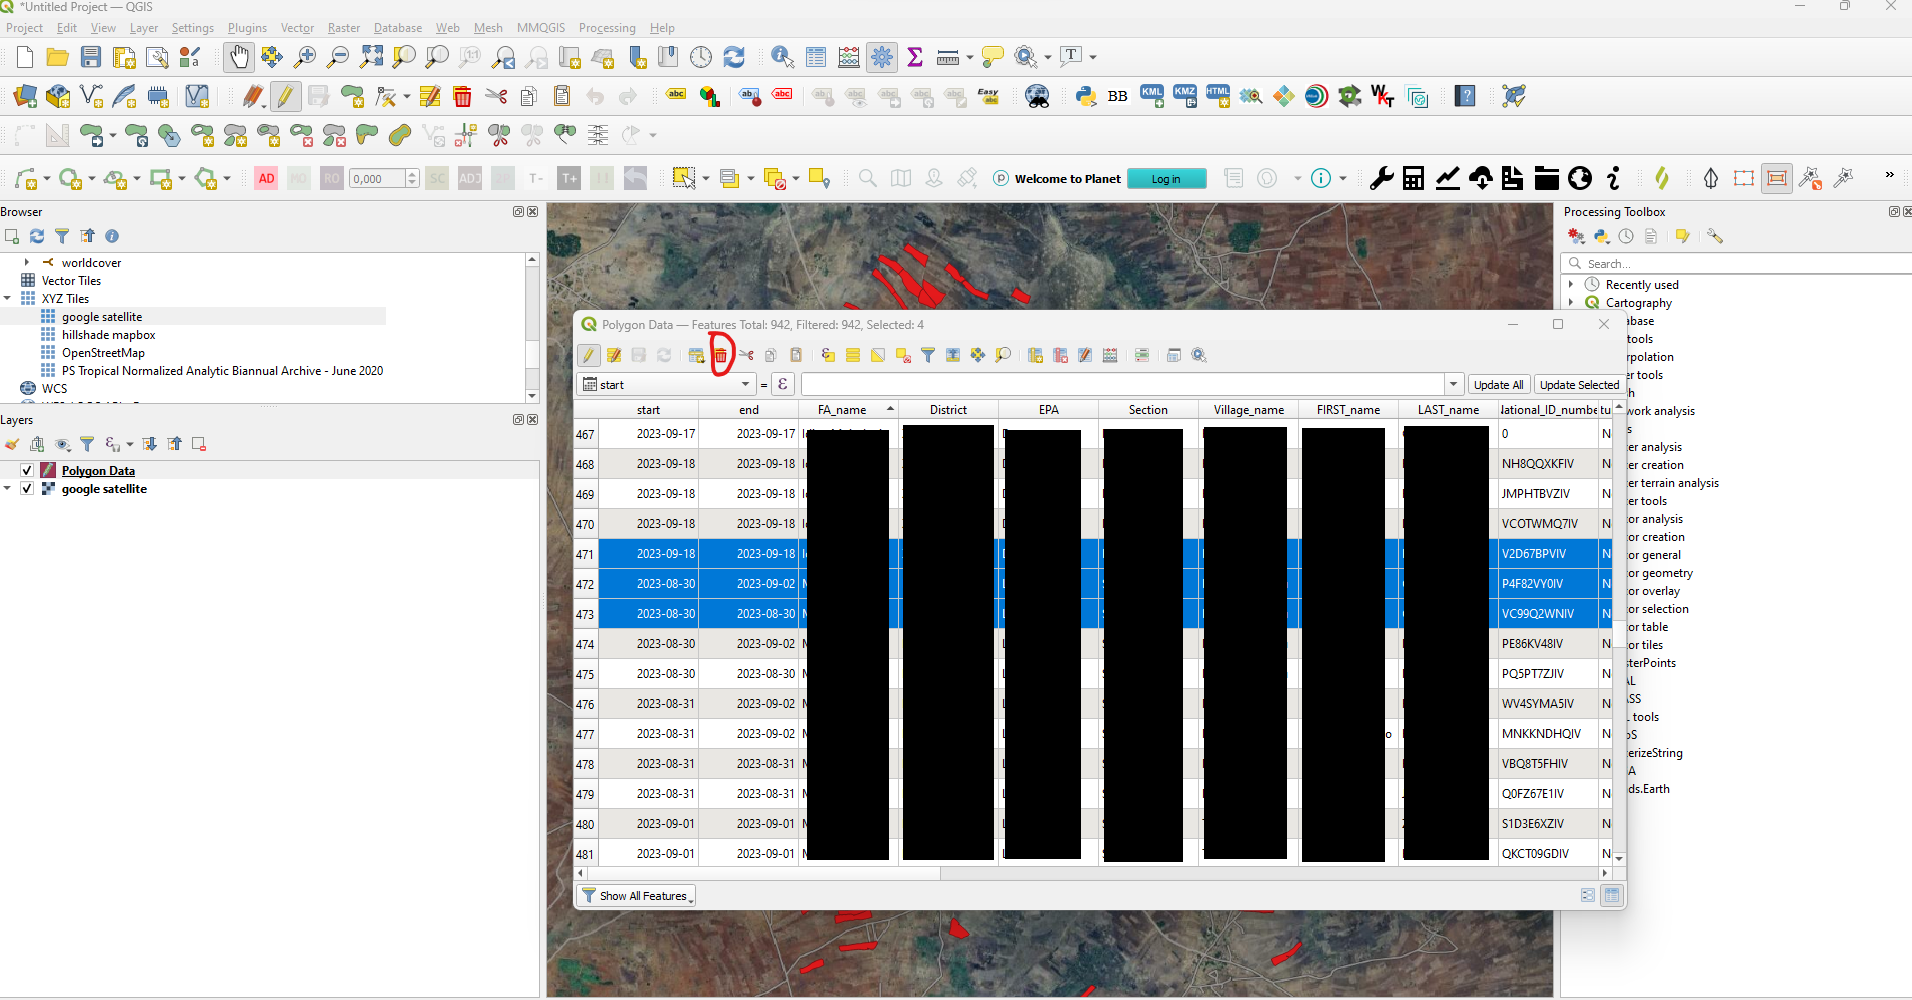Open the Processing menu

point(606,28)
